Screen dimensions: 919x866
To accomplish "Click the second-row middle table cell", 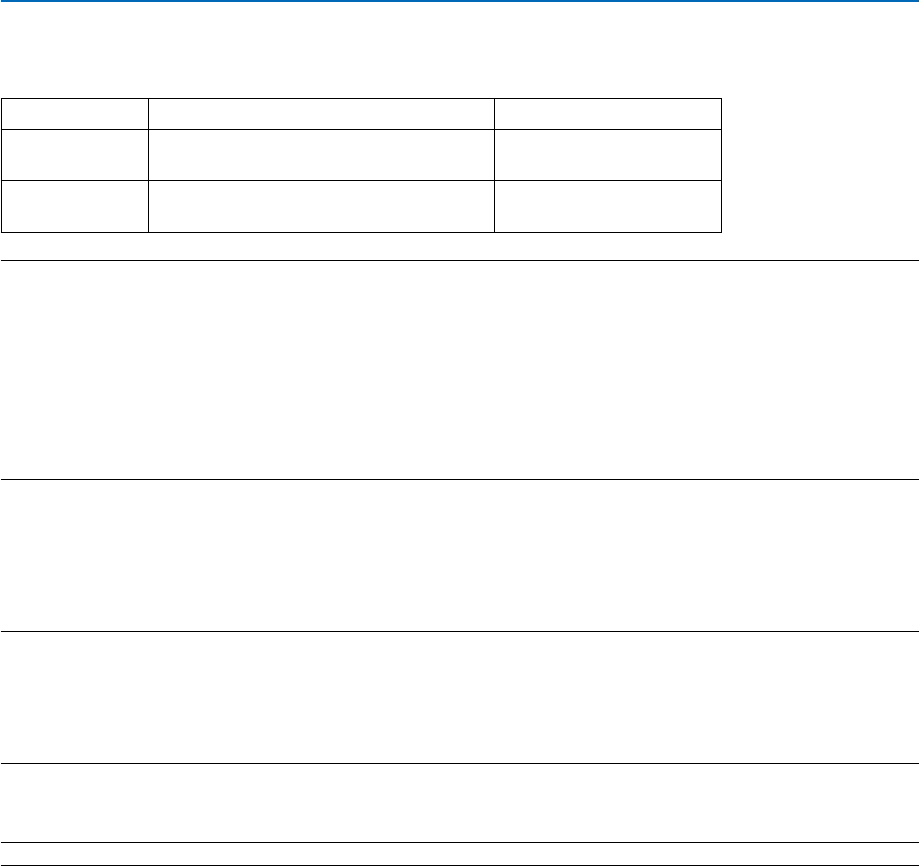I will click(x=321, y=154).
